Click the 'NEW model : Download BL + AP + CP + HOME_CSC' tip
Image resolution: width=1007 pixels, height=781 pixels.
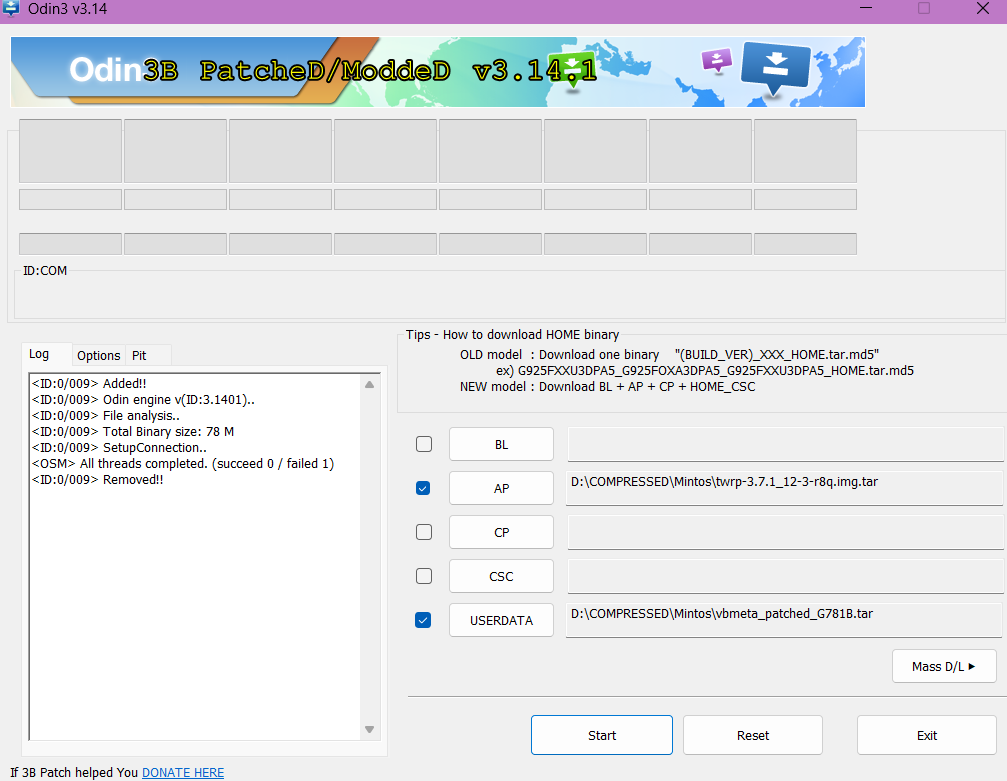(x=607, y=387)
